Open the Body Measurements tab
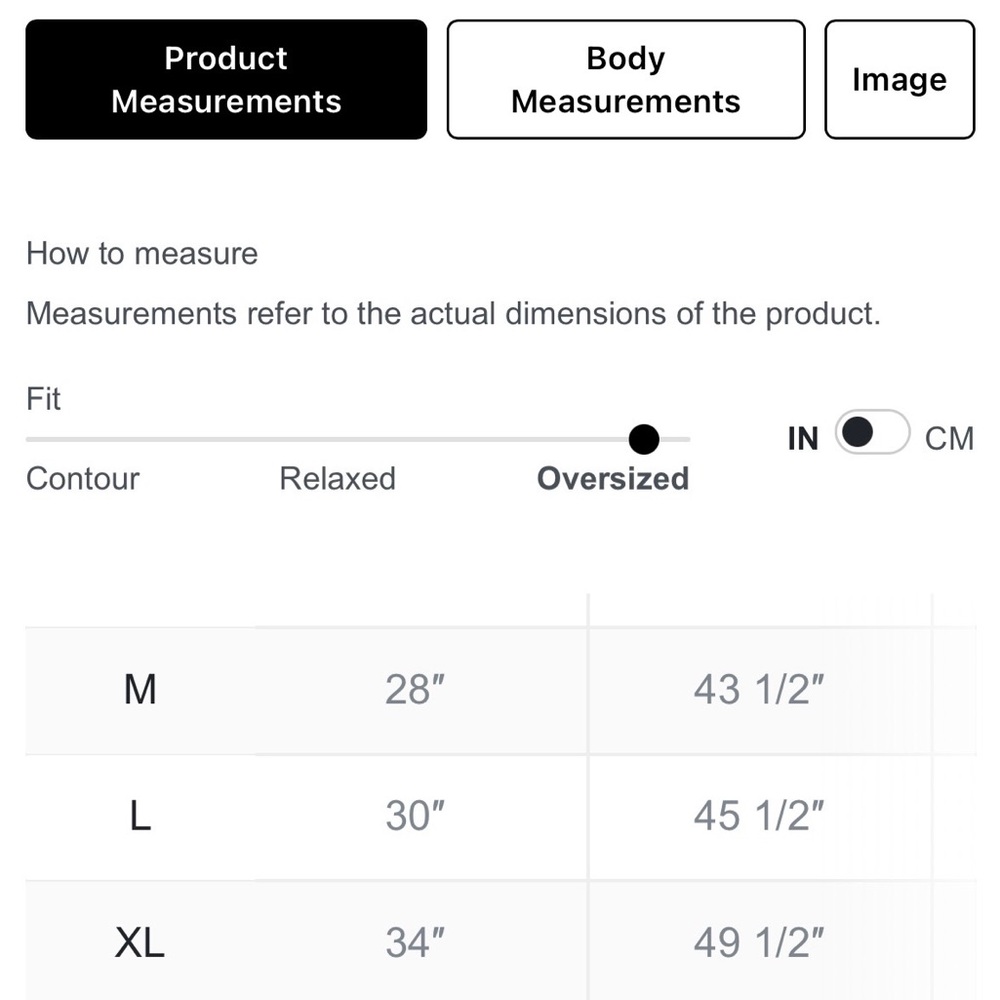The width and height of the screenshot is (1000, 1000). pyautogui.click(x=625, y=80)
